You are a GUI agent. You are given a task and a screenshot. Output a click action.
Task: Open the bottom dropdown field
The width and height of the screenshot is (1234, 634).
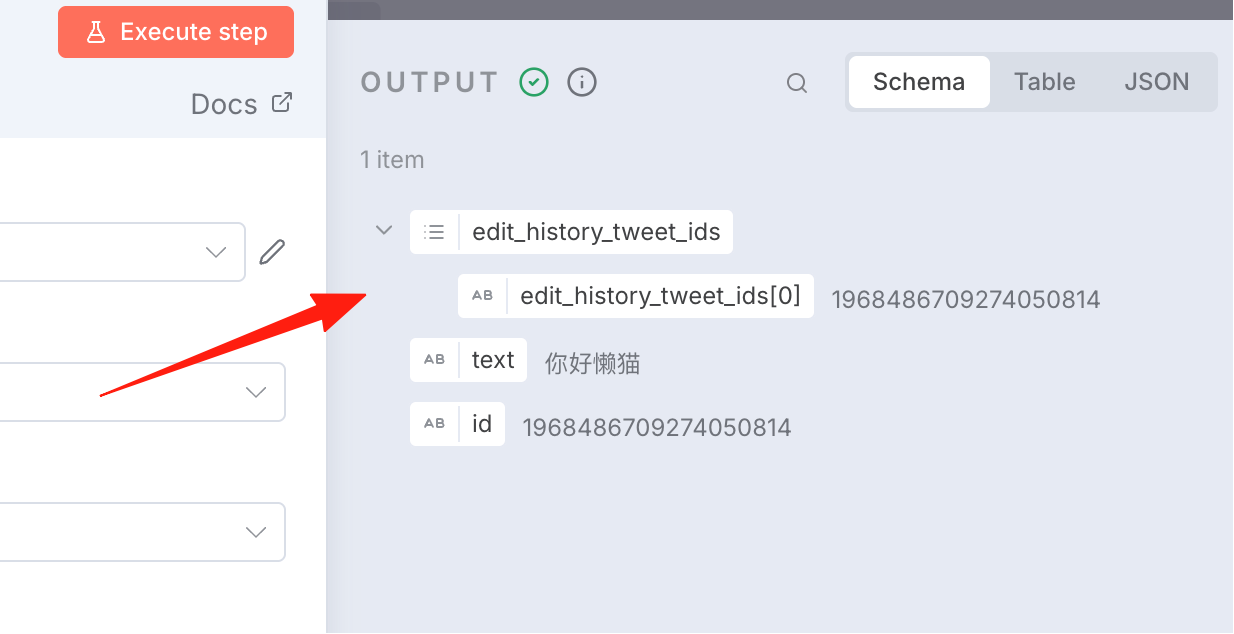click(x=143, y=532)
